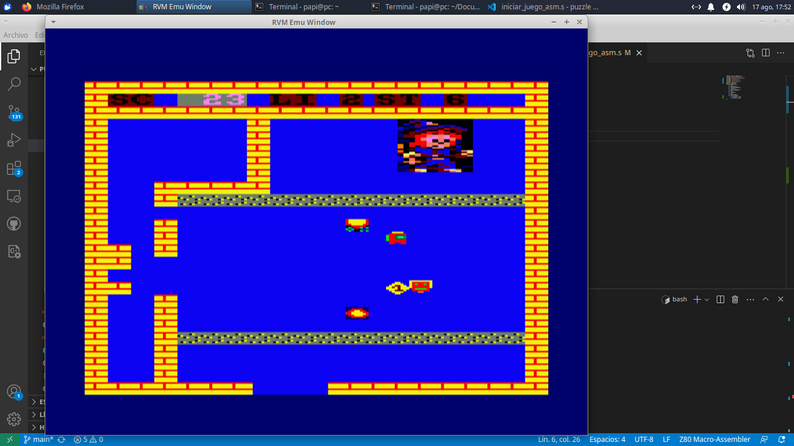Click the editor minimap preview
Image resolution: width=794 pixels, height=446 pixels.
tap(733, 87)
